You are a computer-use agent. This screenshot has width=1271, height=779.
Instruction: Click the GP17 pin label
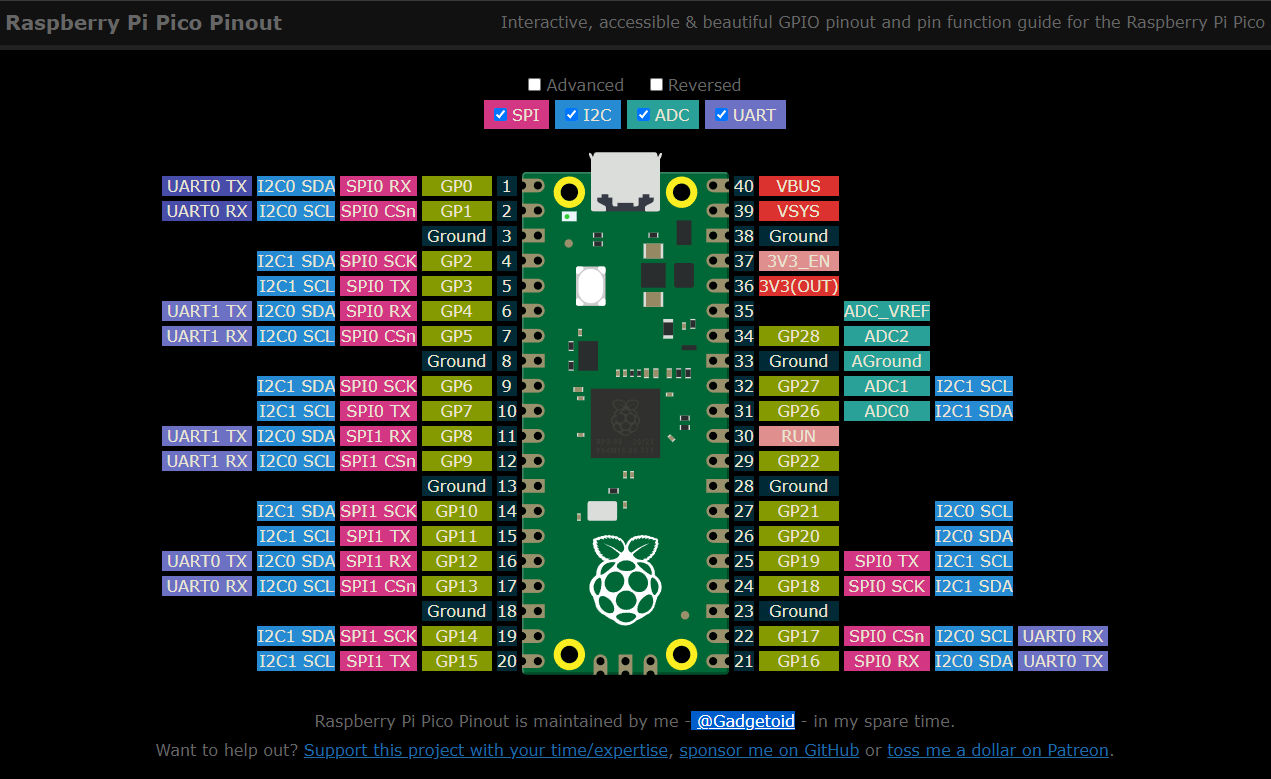tap(799, 636)
